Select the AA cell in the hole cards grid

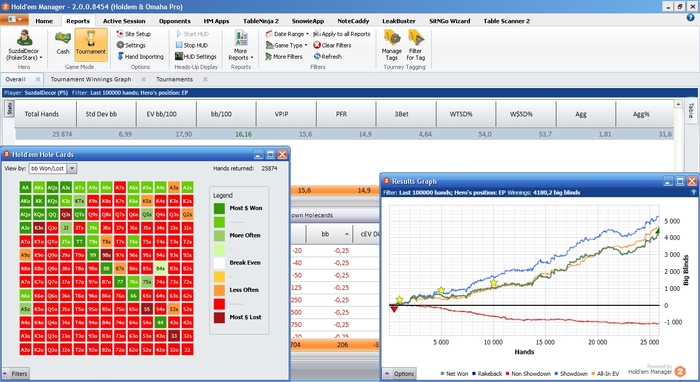25,187
